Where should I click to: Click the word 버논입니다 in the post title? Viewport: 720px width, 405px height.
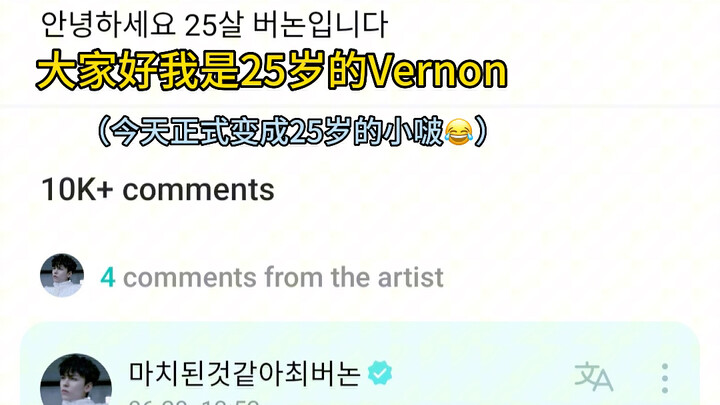pyautogui.click(x=320, y=24)
